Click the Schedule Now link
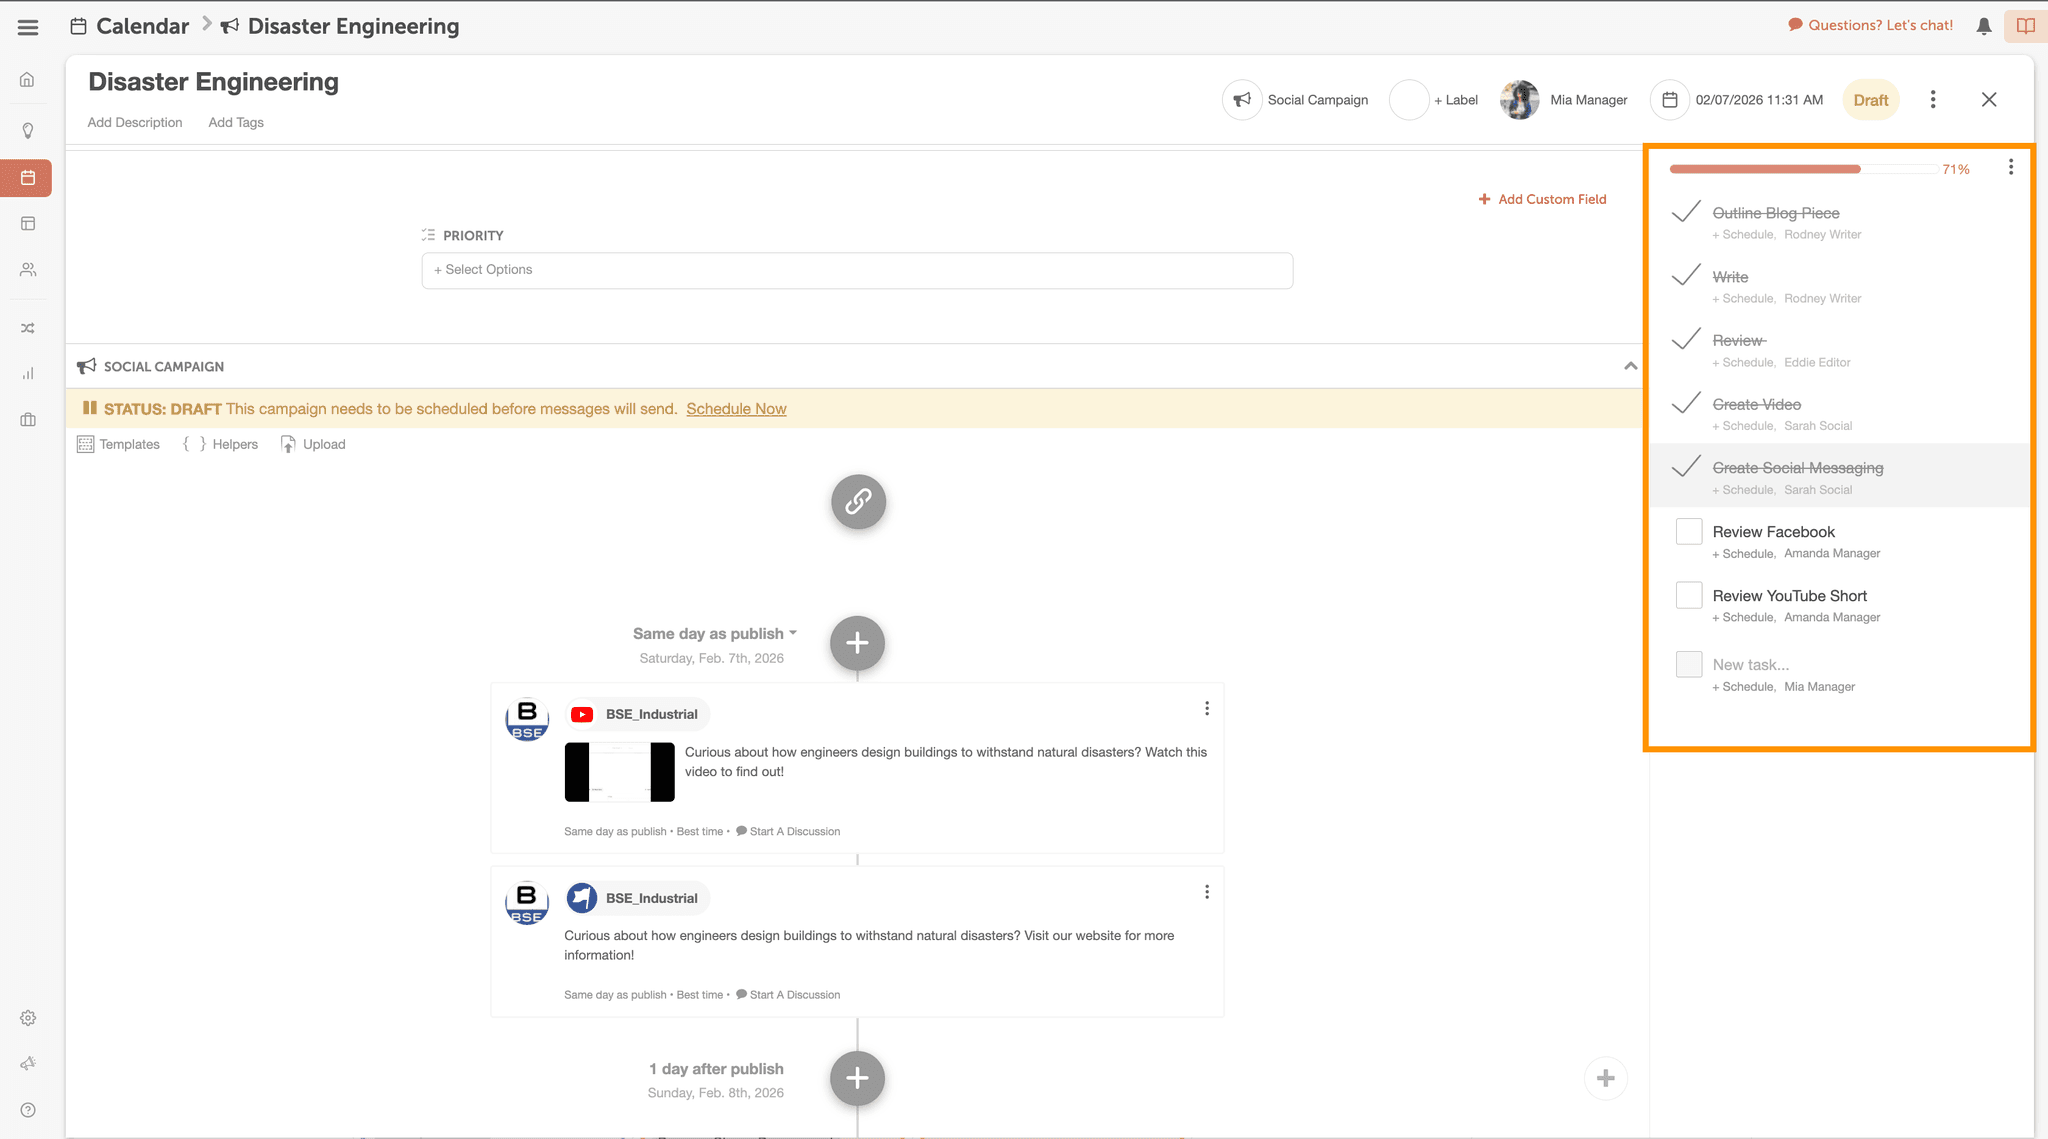The height and width of the screenshot is (1139, 2048). click(x=736, y=408)
